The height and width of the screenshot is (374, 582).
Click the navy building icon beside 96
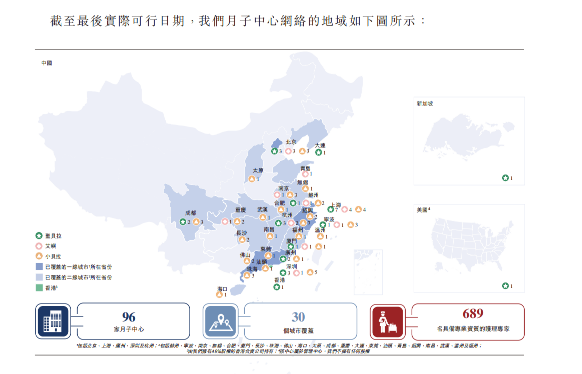pyautogui.click(x=53, y=321)
